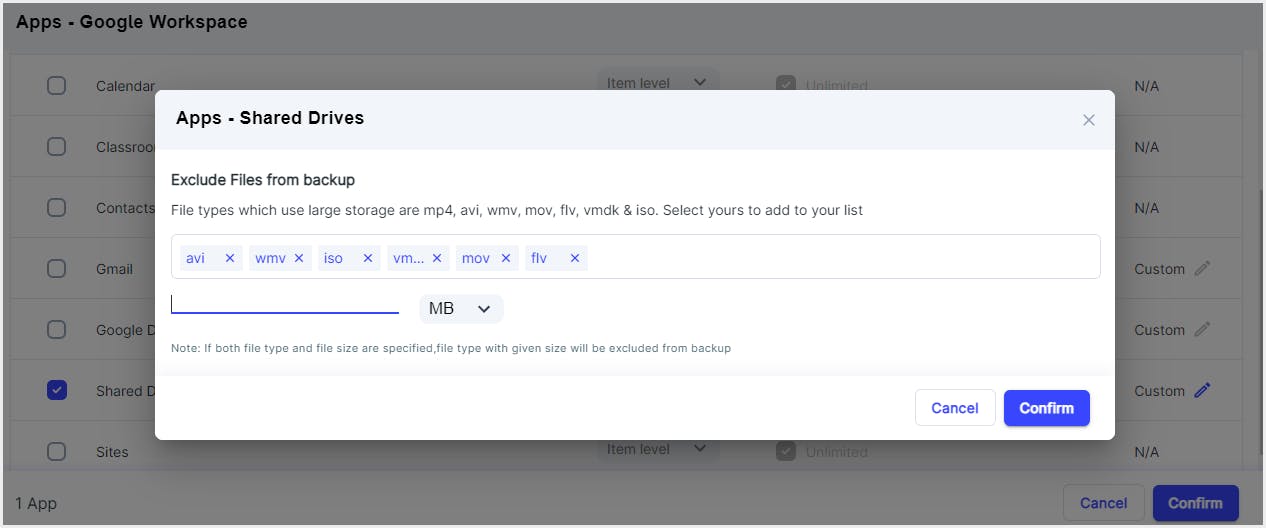Remove the avi file type tag
Image resolution: width=1266 pixels, height=528 pixels.
coord(230,258)
